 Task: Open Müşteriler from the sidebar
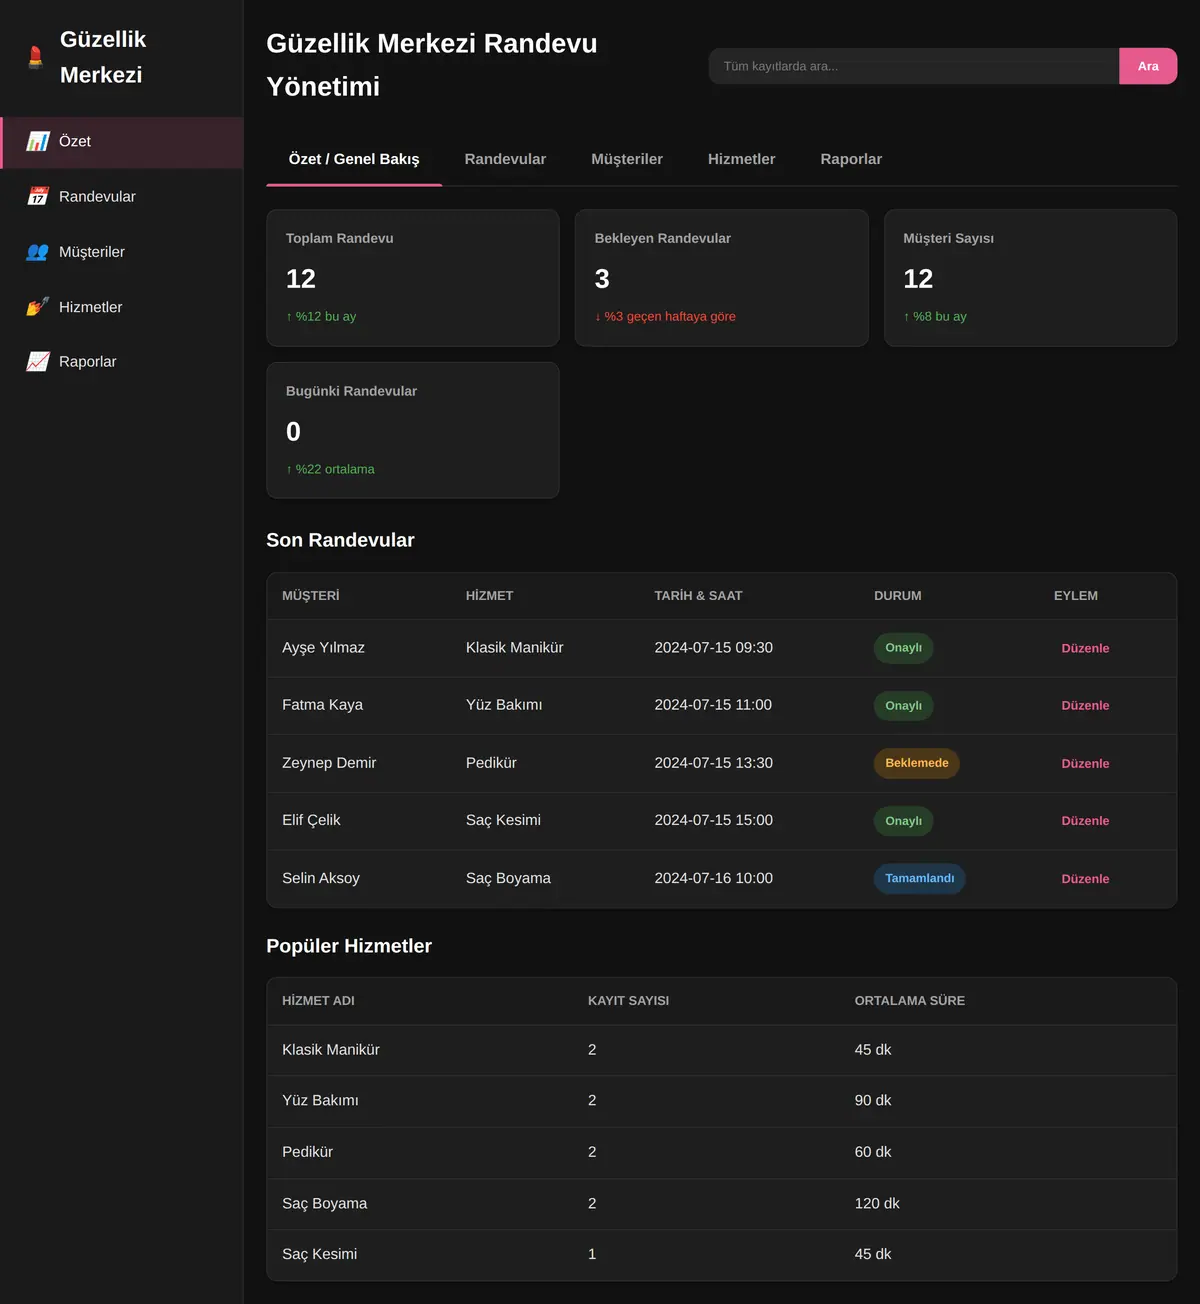(121, 252)
